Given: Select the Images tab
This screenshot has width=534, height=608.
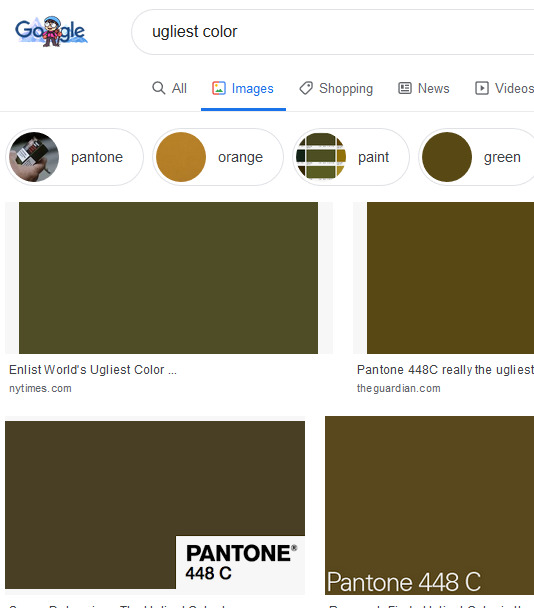Looking at the screenshot, I should [x=243, y=88].
